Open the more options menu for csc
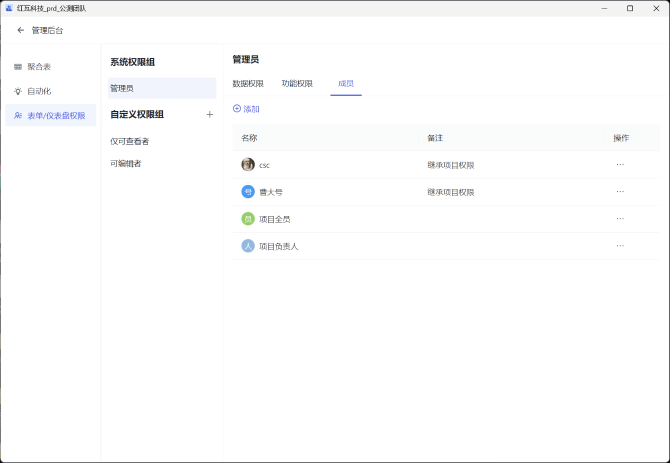 click(620, 165)
